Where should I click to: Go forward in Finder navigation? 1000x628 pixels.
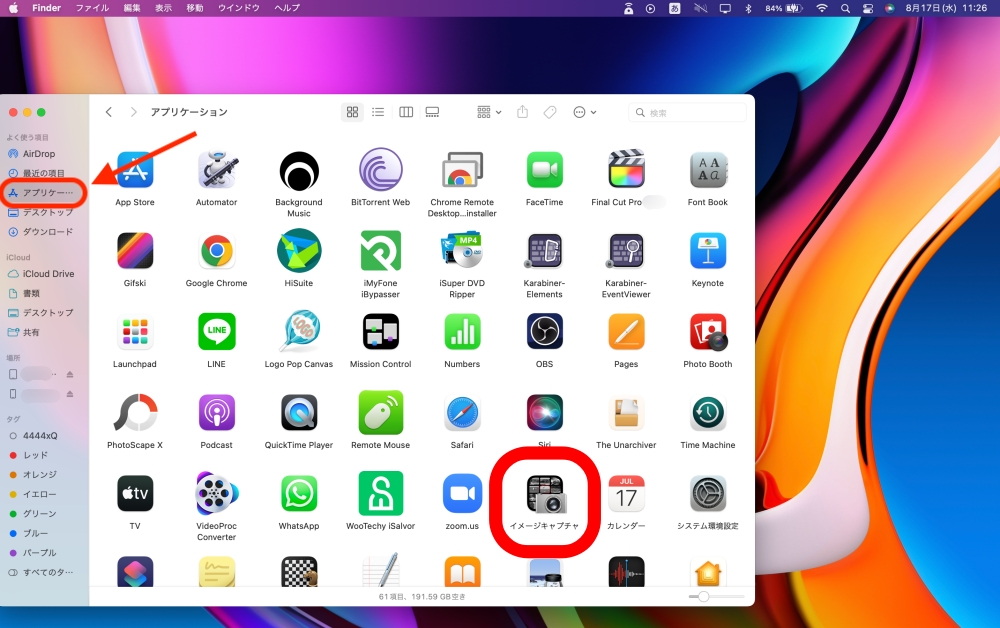pos(133,112)
